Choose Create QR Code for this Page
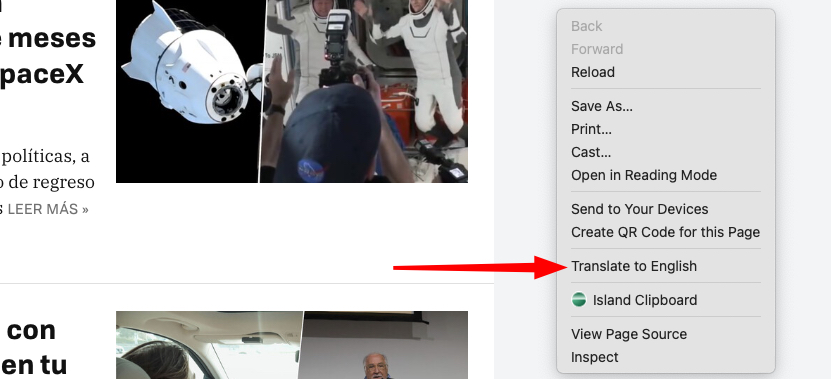Screen dimensions: 831x379 coord(666,232)
